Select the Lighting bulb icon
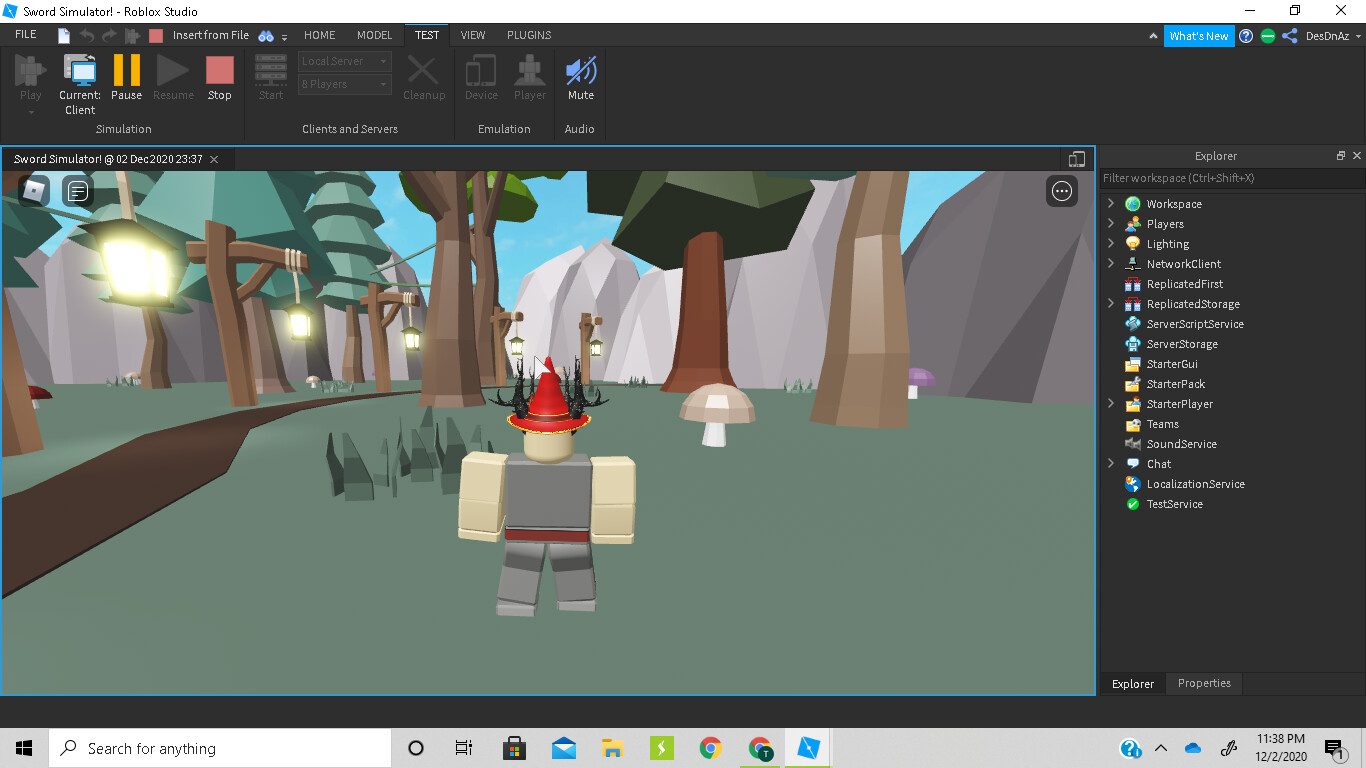Screen dimensions: 1366x768 (1133, 244)
